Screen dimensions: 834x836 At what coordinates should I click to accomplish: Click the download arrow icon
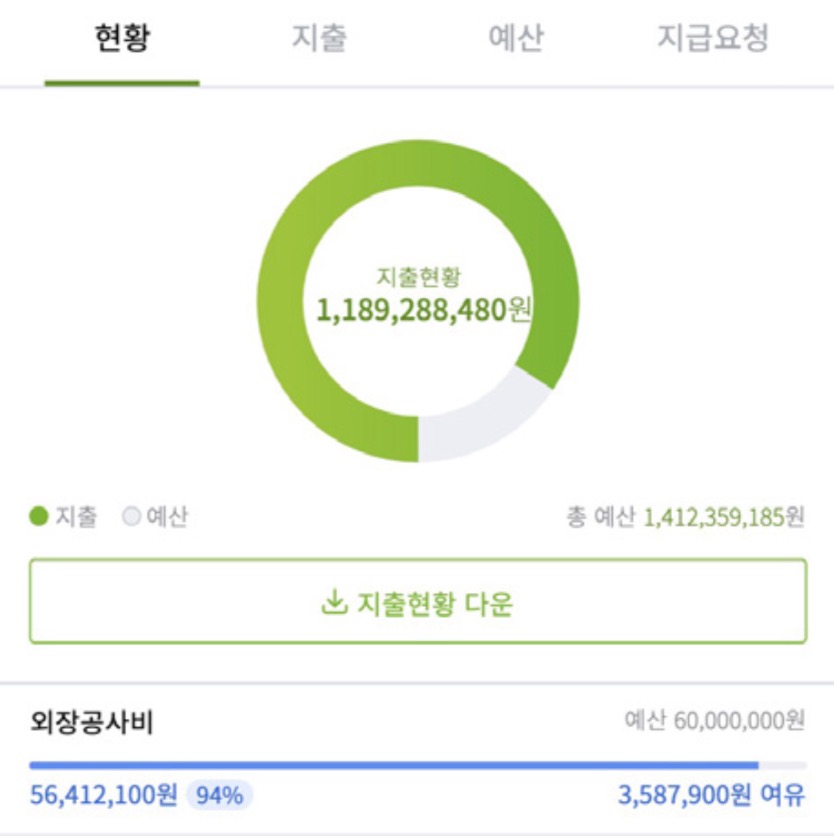click(334, 602)
